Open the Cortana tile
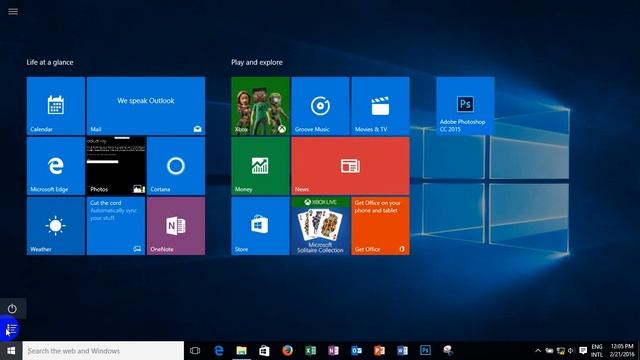Viewport: 640px width, 360px height. click(176, 166)
